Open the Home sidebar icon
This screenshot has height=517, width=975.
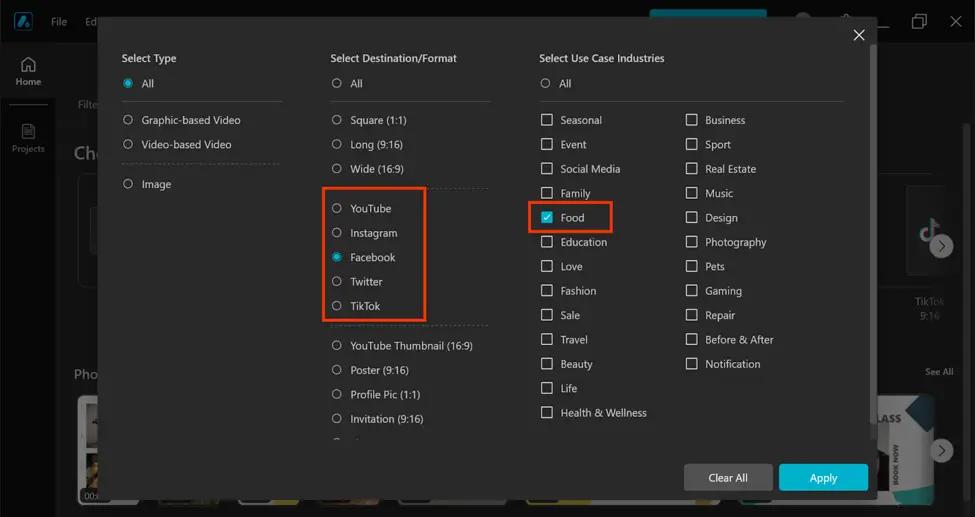click(28, 71)
